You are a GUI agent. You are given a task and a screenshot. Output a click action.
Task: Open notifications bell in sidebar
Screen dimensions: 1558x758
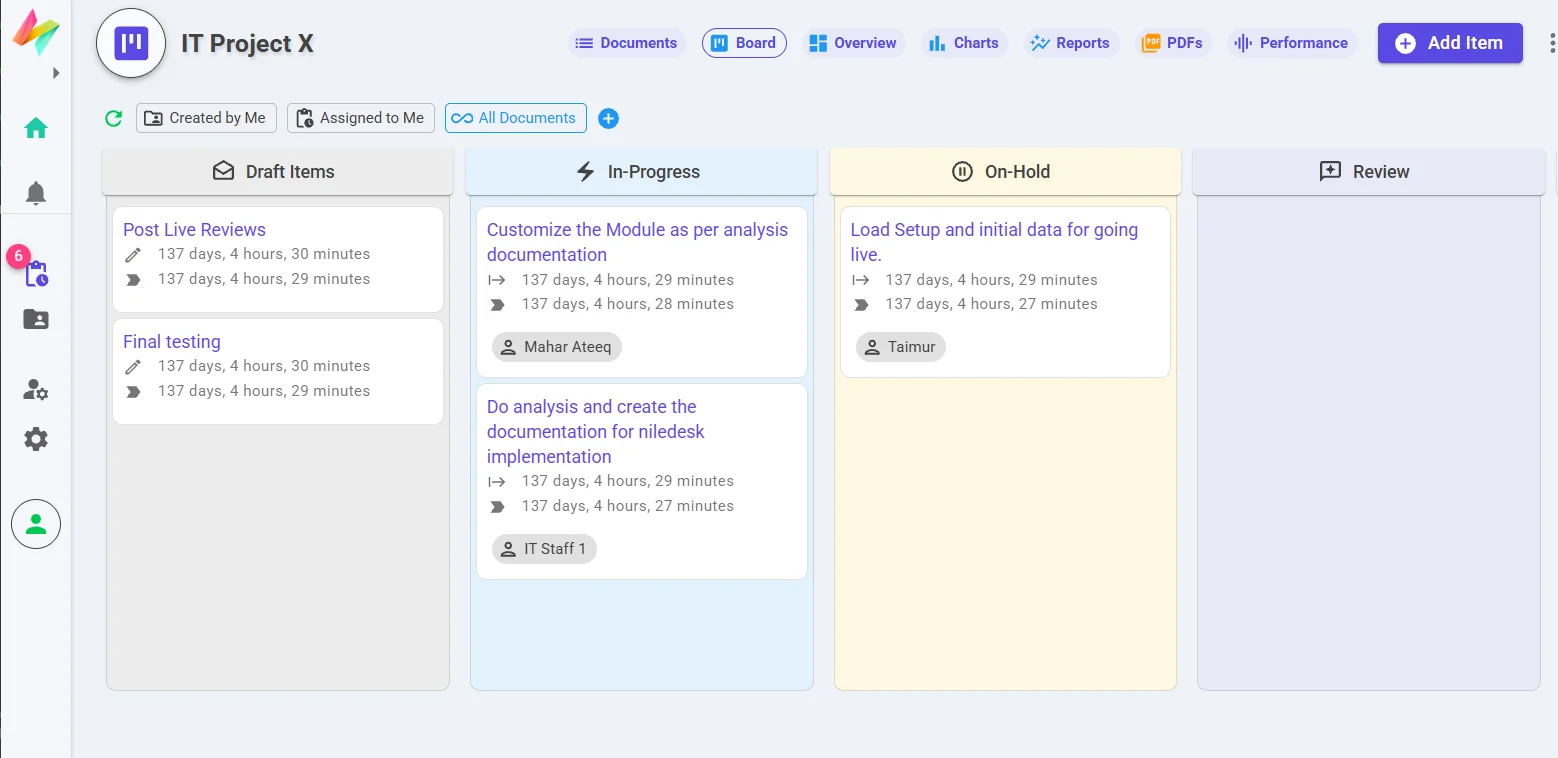[x=36, y=193]
